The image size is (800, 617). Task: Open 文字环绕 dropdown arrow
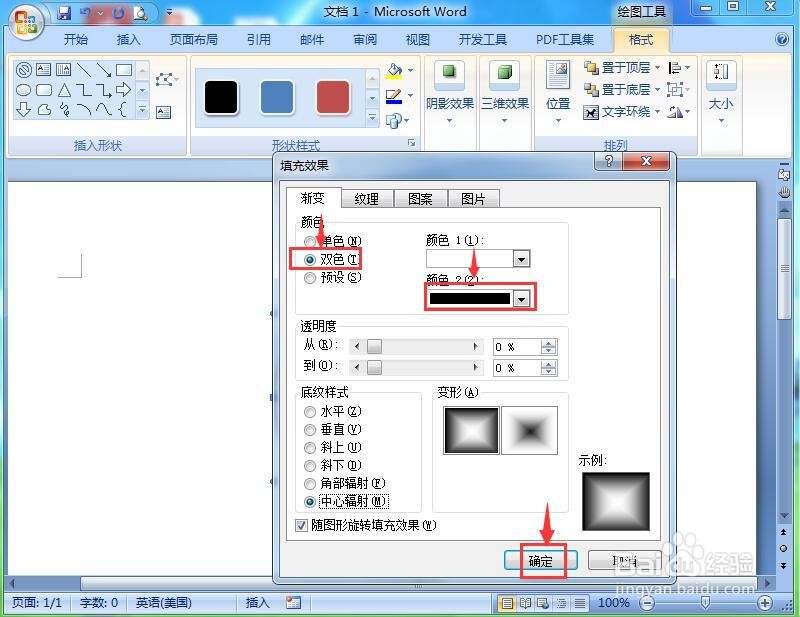point(657,112)
